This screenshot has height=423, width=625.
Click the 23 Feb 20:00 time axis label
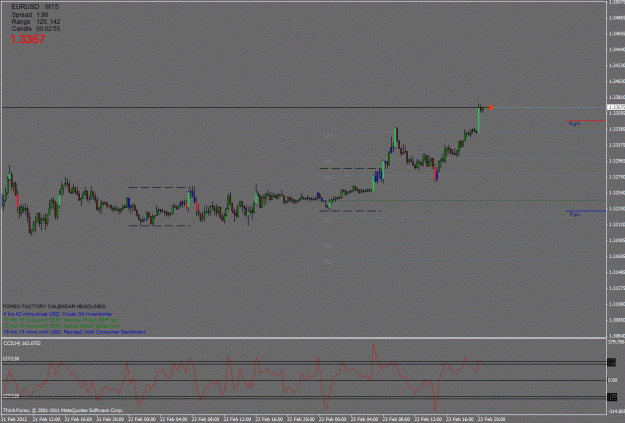tap(492, 419)
